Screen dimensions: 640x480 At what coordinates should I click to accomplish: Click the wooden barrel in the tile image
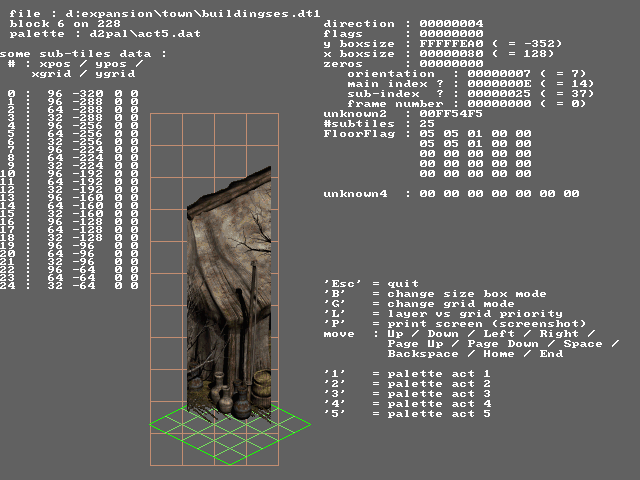262,387
